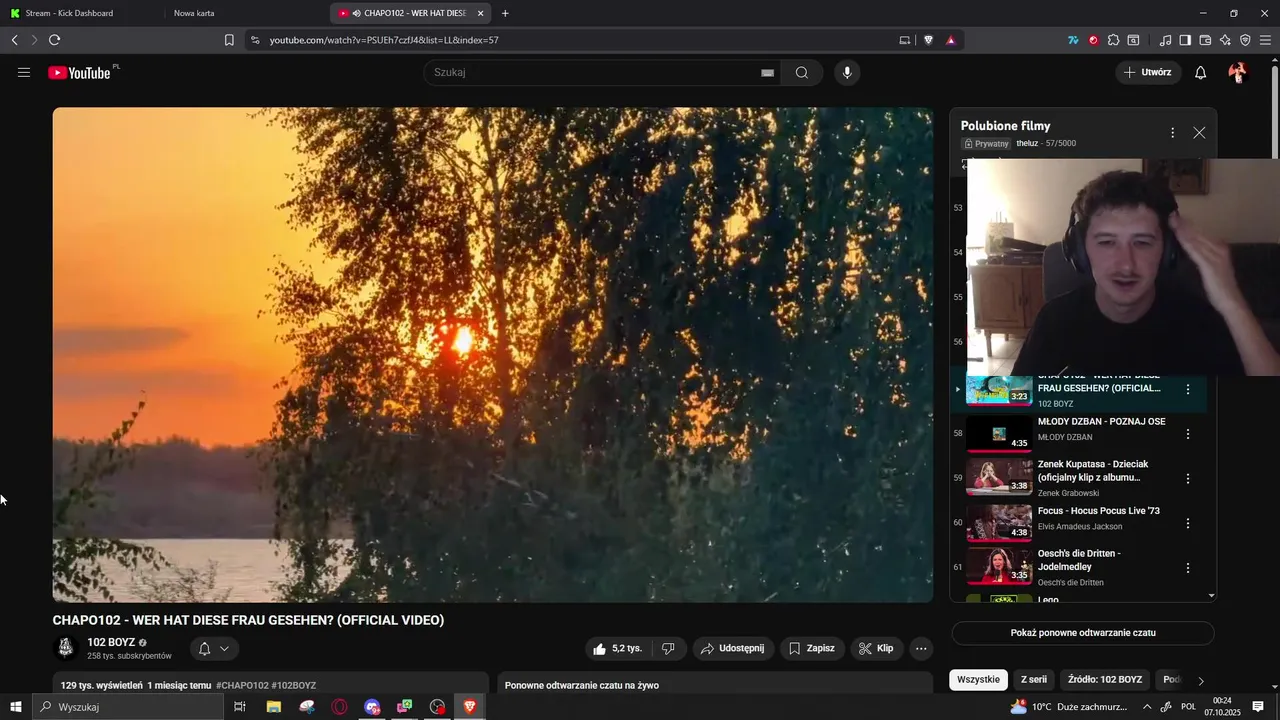Play Zenek Kupatasa - Dzieciak playlist item

[x=1080, y=478]
